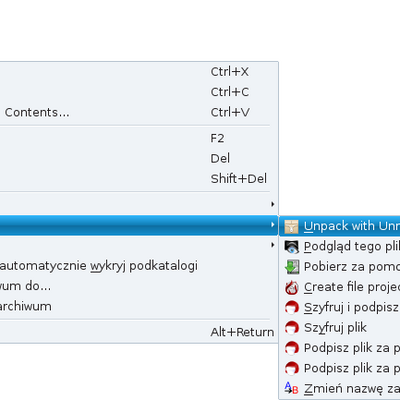Choose the menu entry with Ctrl+X shortcut
The image size is (400, 400).
click(138, 72)
